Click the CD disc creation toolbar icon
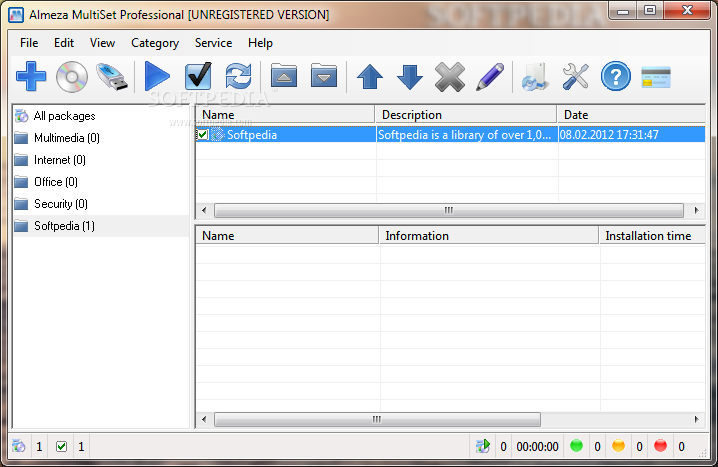The width and height of the screenshot is (718, 467). [x=71, y=76]
